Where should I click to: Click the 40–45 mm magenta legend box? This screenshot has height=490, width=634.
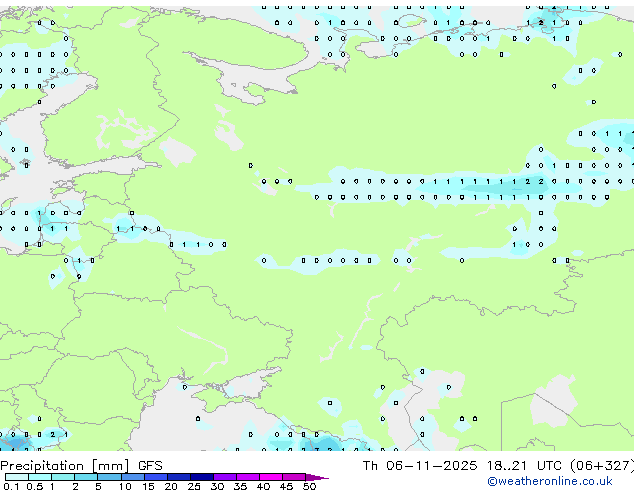click(271, 477)
